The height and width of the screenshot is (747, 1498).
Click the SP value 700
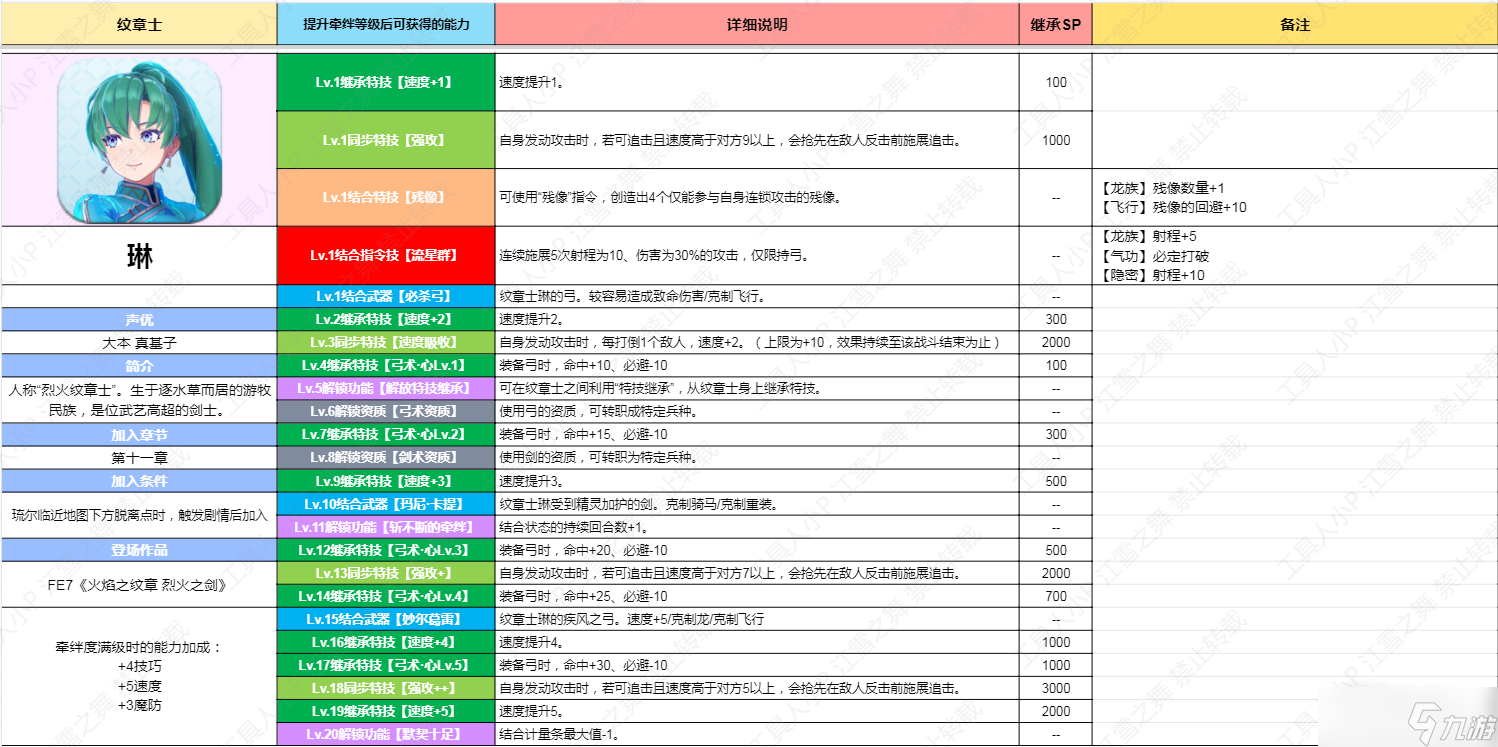pyautogui.click(x=1056, y=596)
